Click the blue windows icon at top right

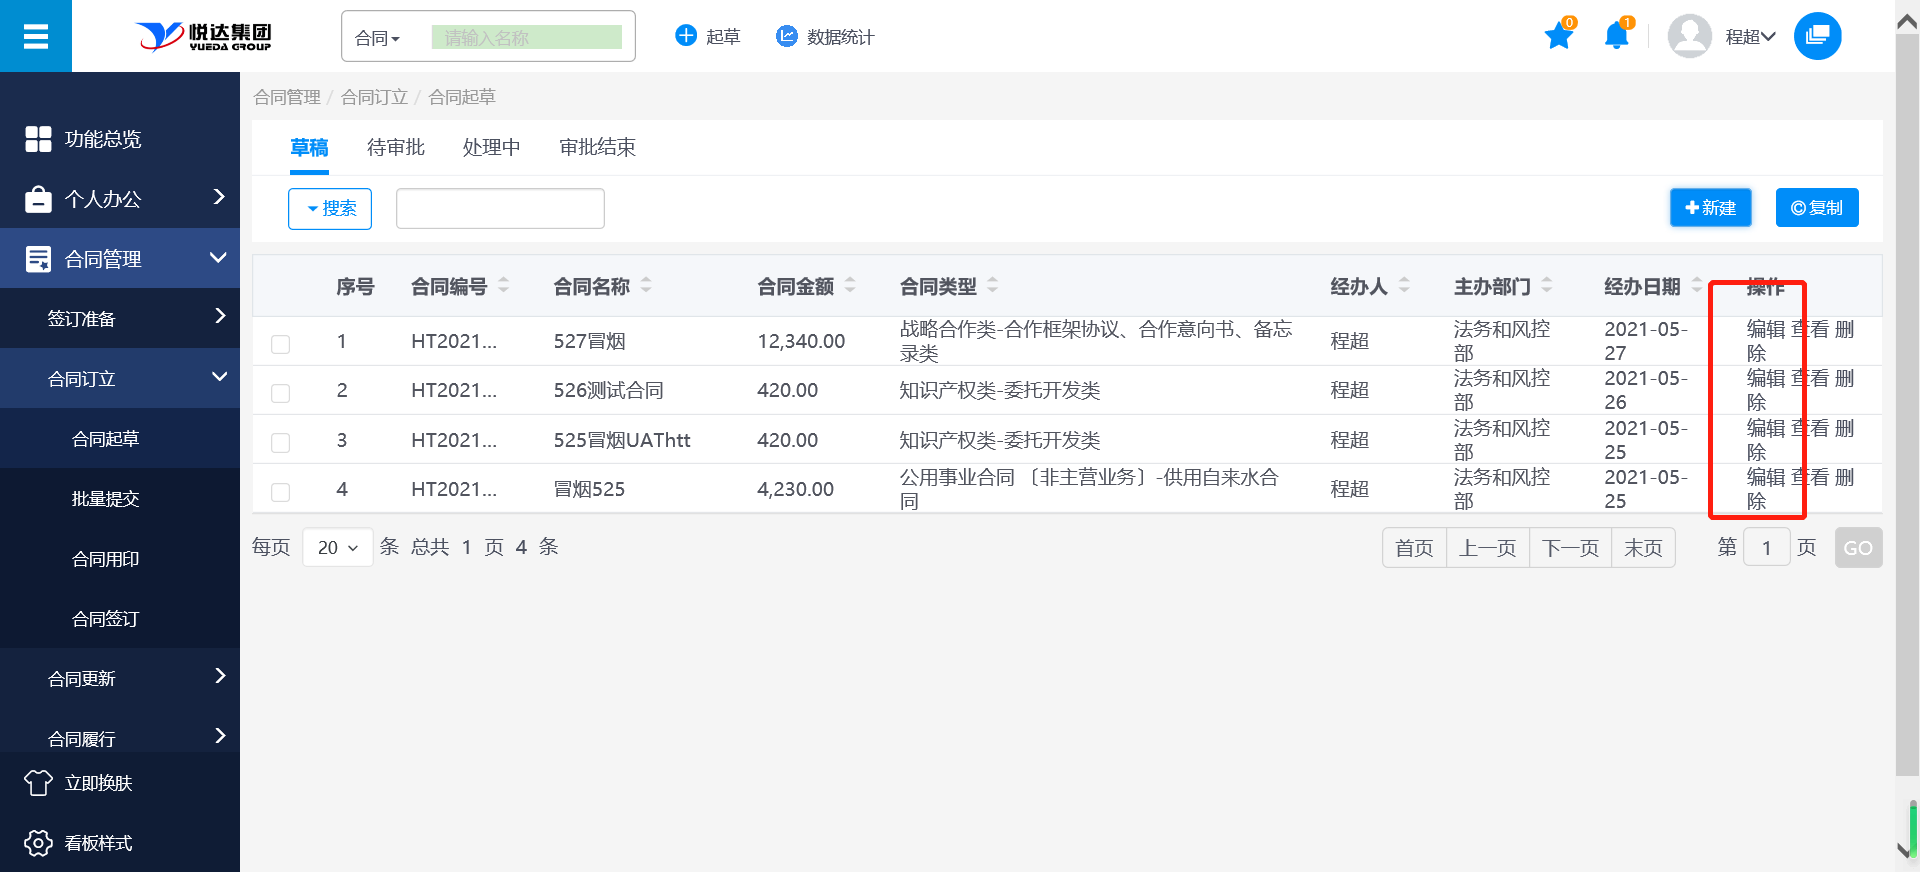pyautogui.click(x=1817, y=37)
